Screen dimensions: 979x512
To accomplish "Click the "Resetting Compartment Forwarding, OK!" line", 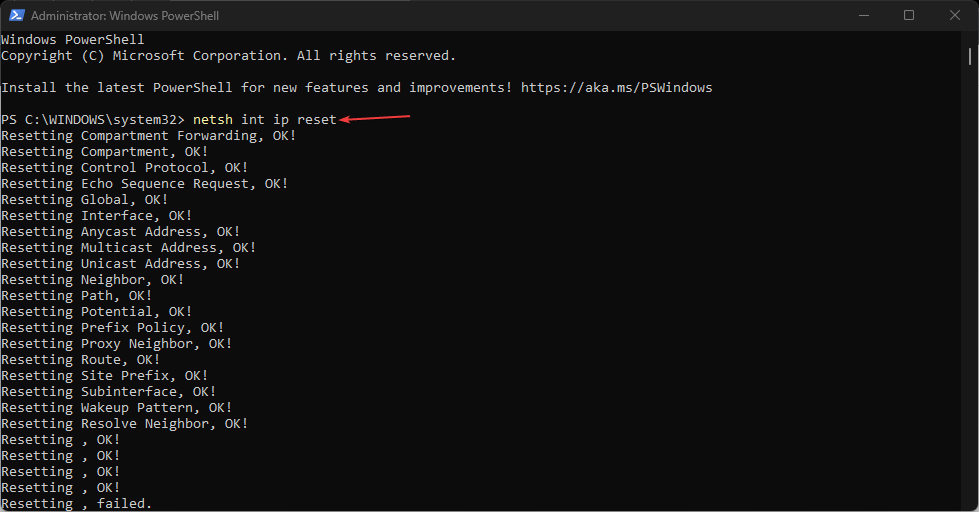I will coord(149,136).
